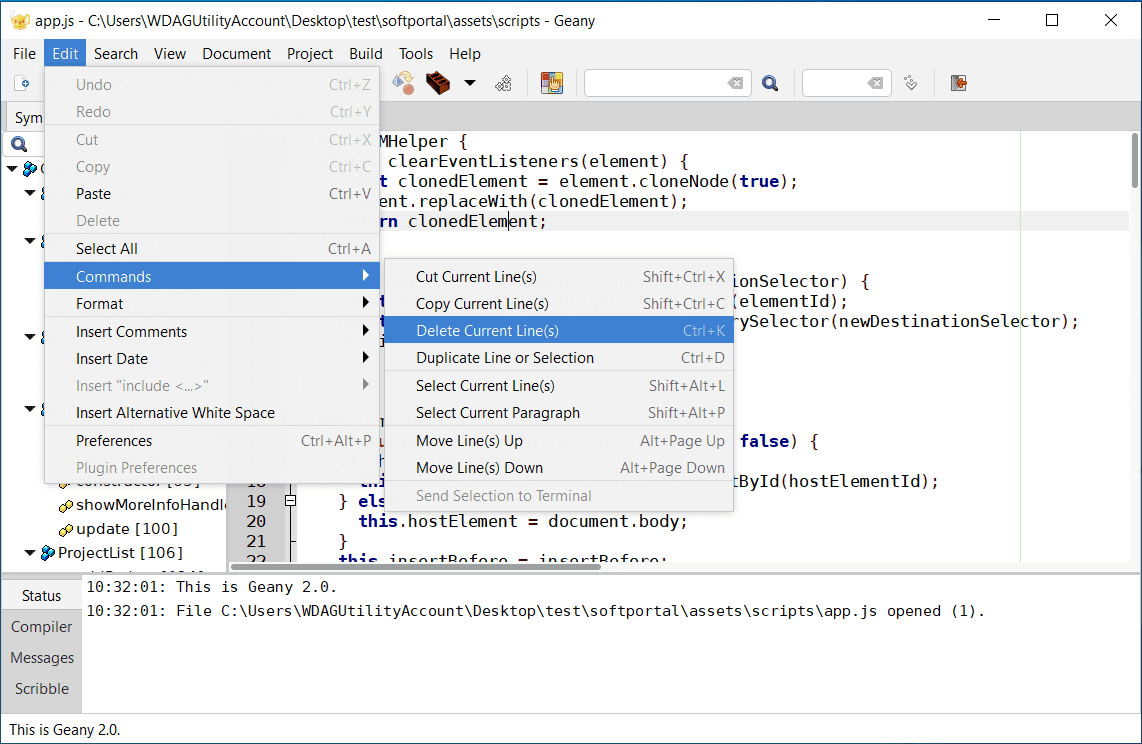
Task: Click the Quit Geany toolbar icon
Action: (x=958, y=83)
